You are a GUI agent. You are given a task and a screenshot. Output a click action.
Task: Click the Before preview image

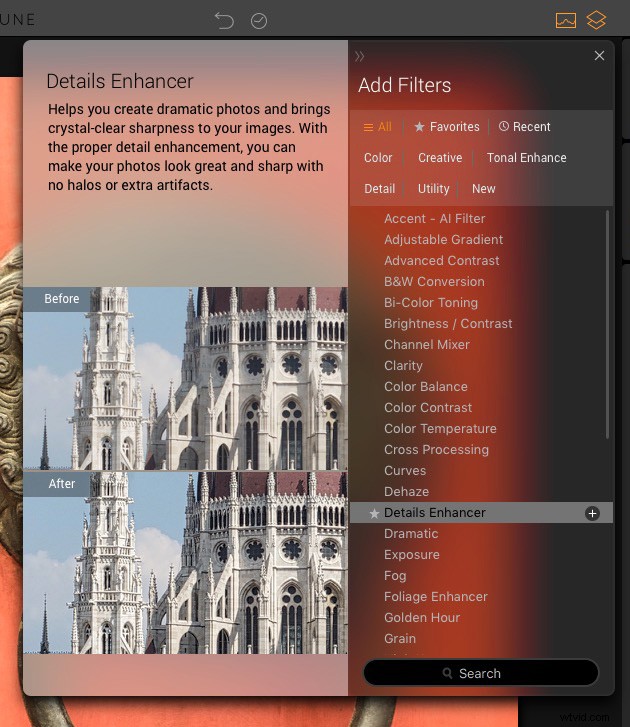pyautogui.click(x=185, y=379)
